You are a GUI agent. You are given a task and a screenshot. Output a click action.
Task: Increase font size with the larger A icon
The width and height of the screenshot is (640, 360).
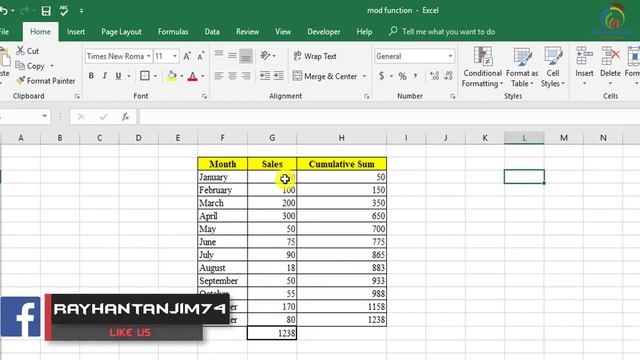tap(187, 56)
